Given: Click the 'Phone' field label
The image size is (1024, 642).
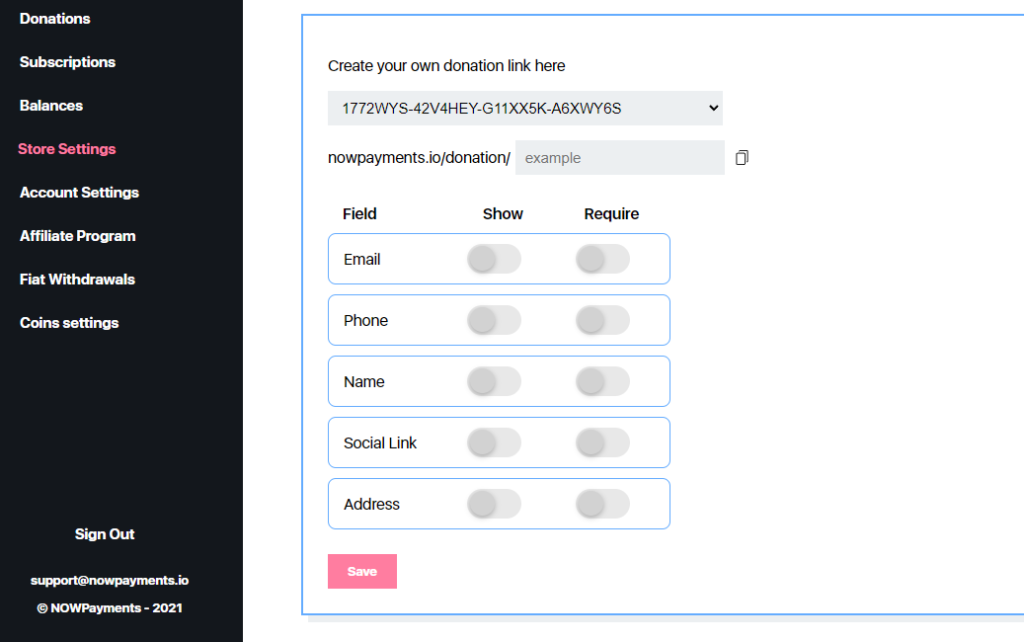Looking at the screenshot, I should [366, 321].
